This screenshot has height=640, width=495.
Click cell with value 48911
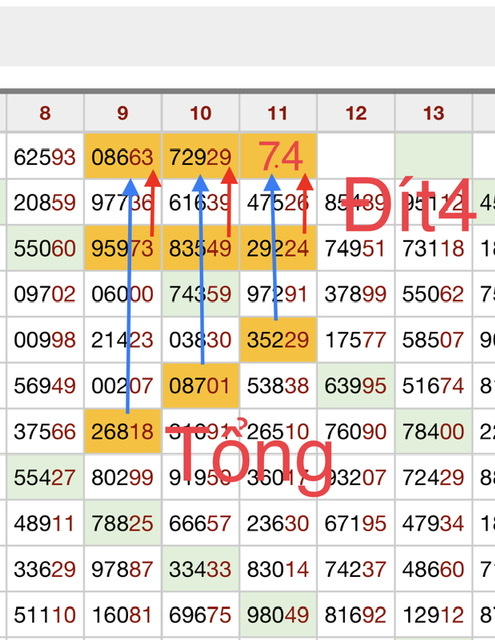coord(45,523)
